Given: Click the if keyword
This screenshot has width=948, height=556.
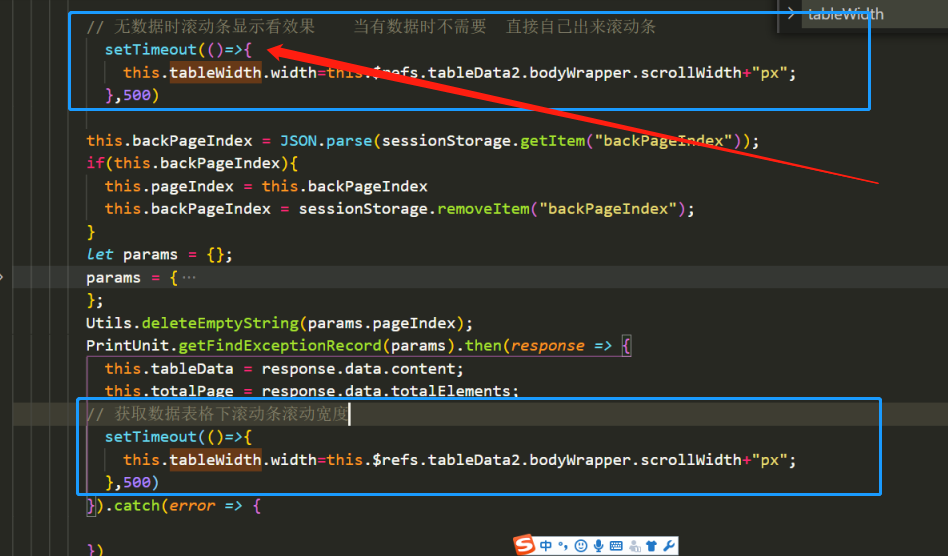Looking at the screenshot, I should click(95, 163).
